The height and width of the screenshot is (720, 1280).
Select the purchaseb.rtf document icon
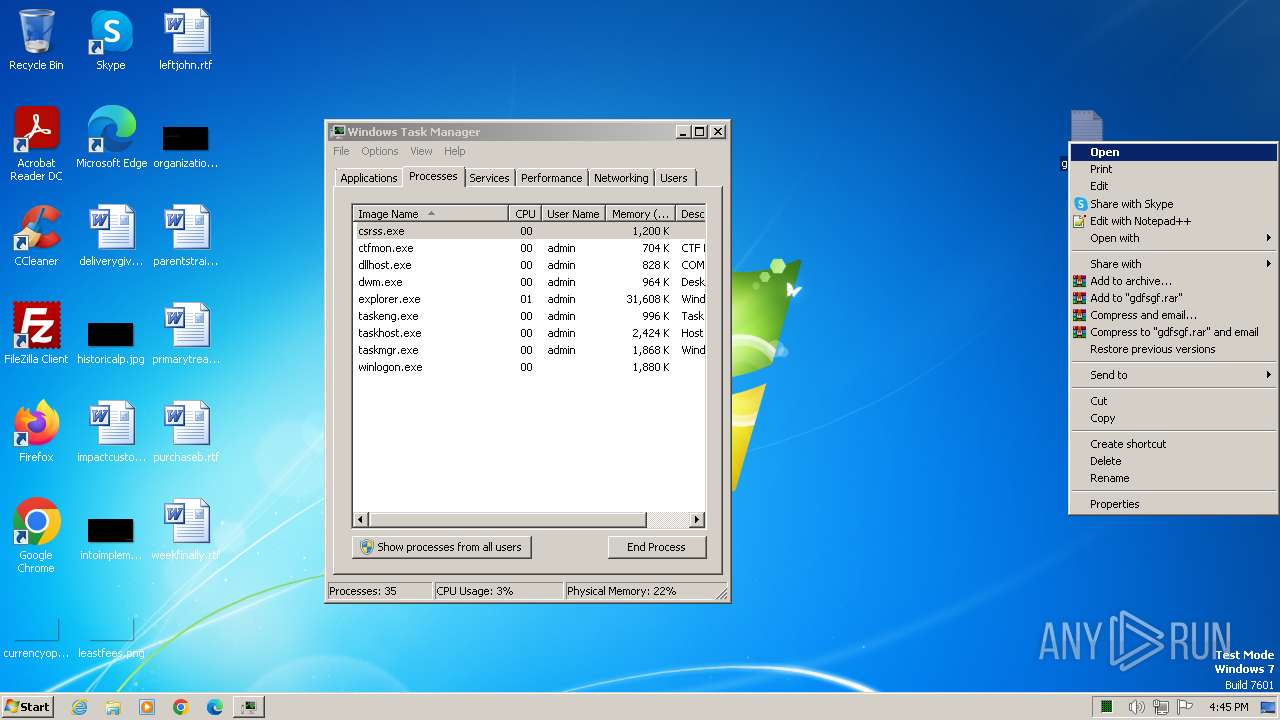[186, 432]
